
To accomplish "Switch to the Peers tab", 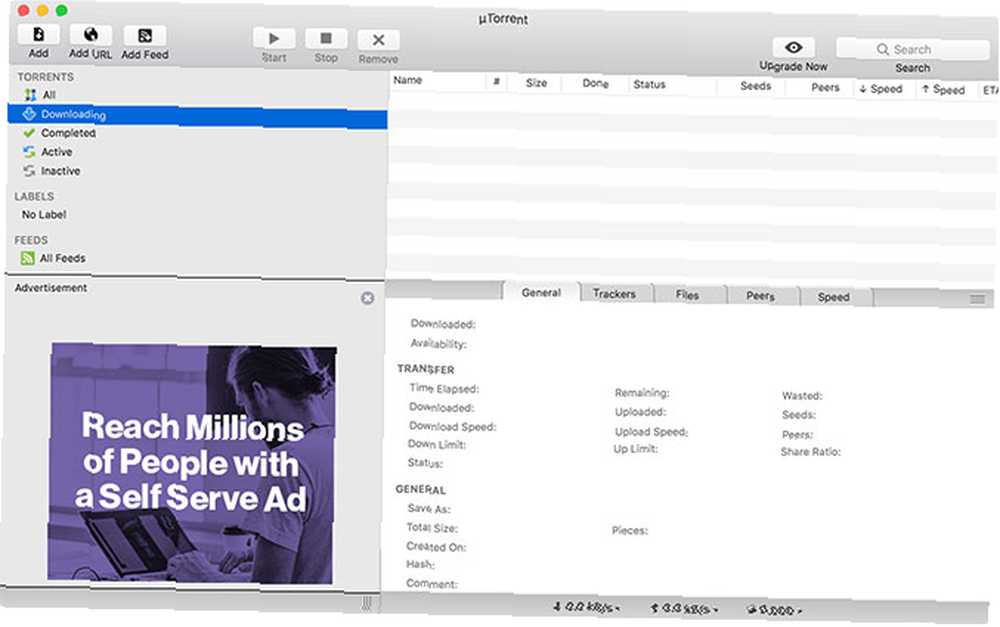I will (x=760, y=296).
